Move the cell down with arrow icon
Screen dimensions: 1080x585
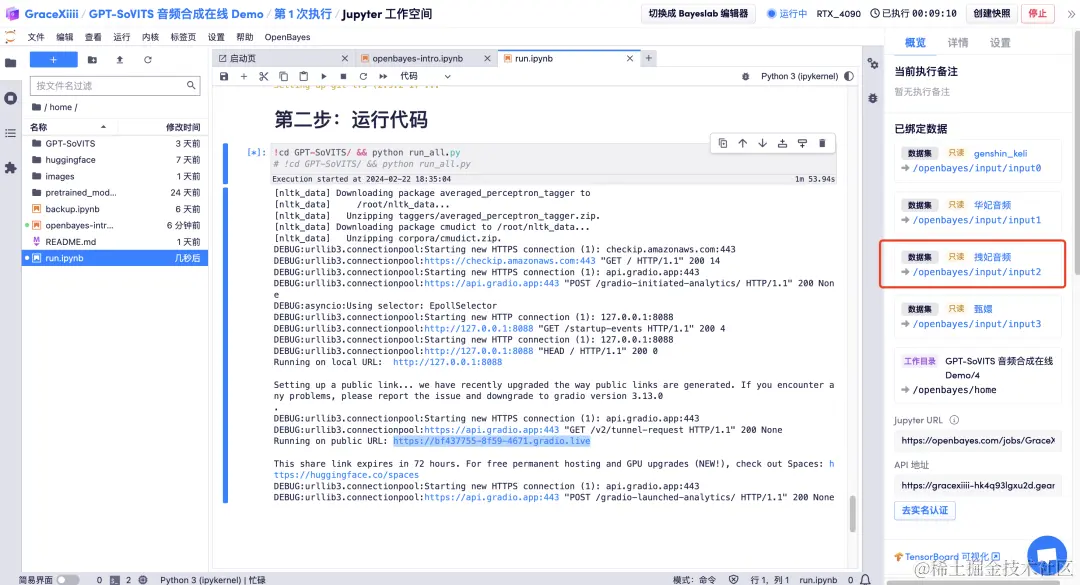click(762, 143)
